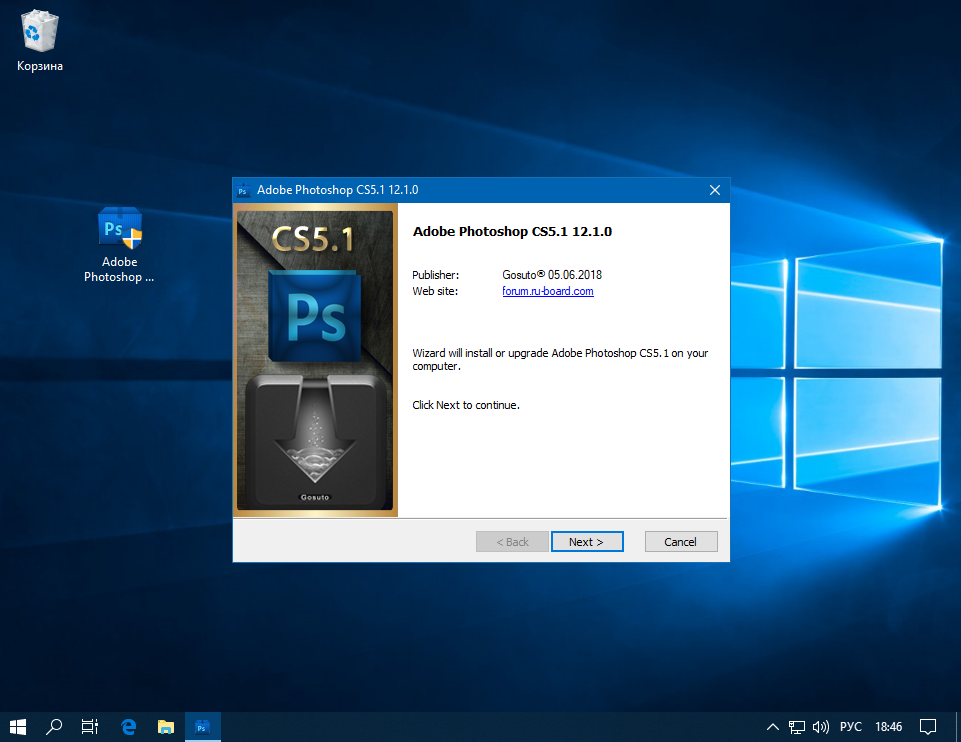Open the notification Action Center
The height and width of the screenshot is (742, 961).
click(928, 726)
